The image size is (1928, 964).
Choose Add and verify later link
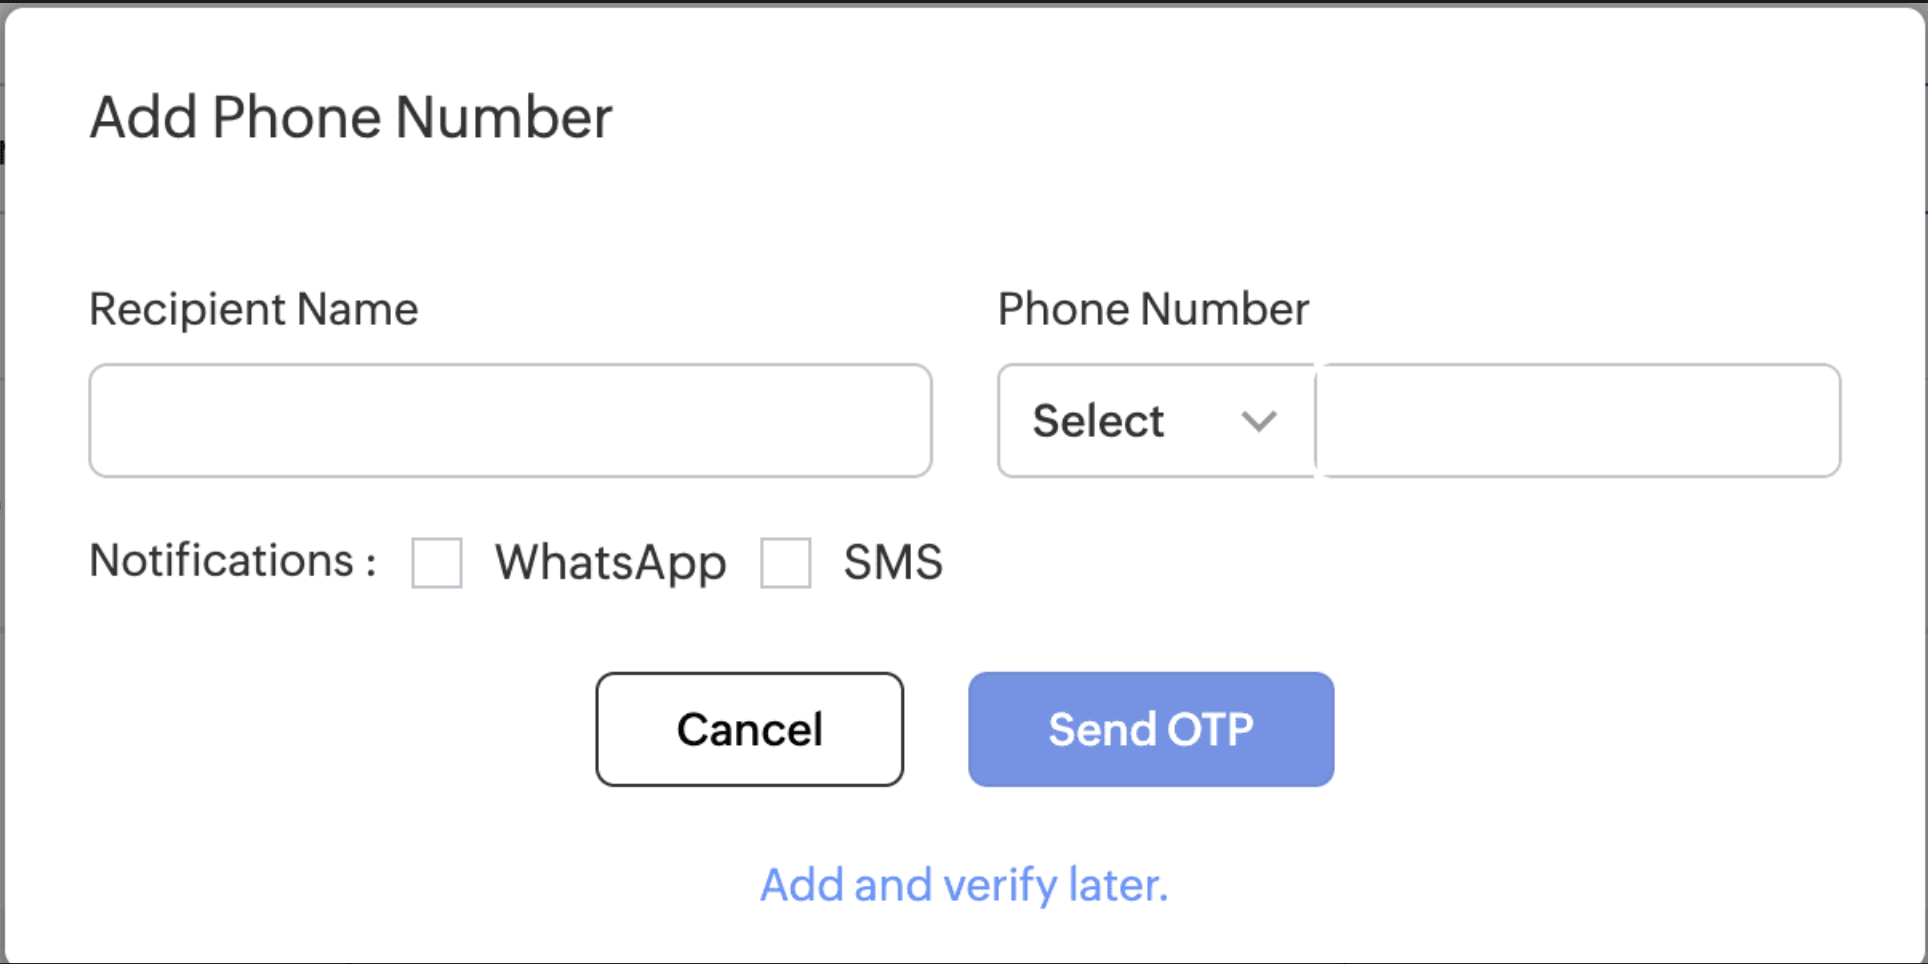(x=964, y=885)
